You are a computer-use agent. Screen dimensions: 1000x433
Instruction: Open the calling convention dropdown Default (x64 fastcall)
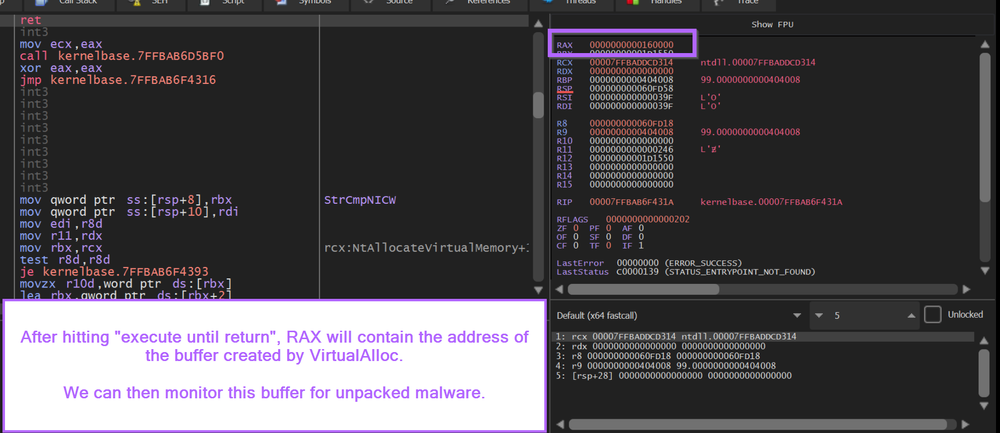coord(679,316)
